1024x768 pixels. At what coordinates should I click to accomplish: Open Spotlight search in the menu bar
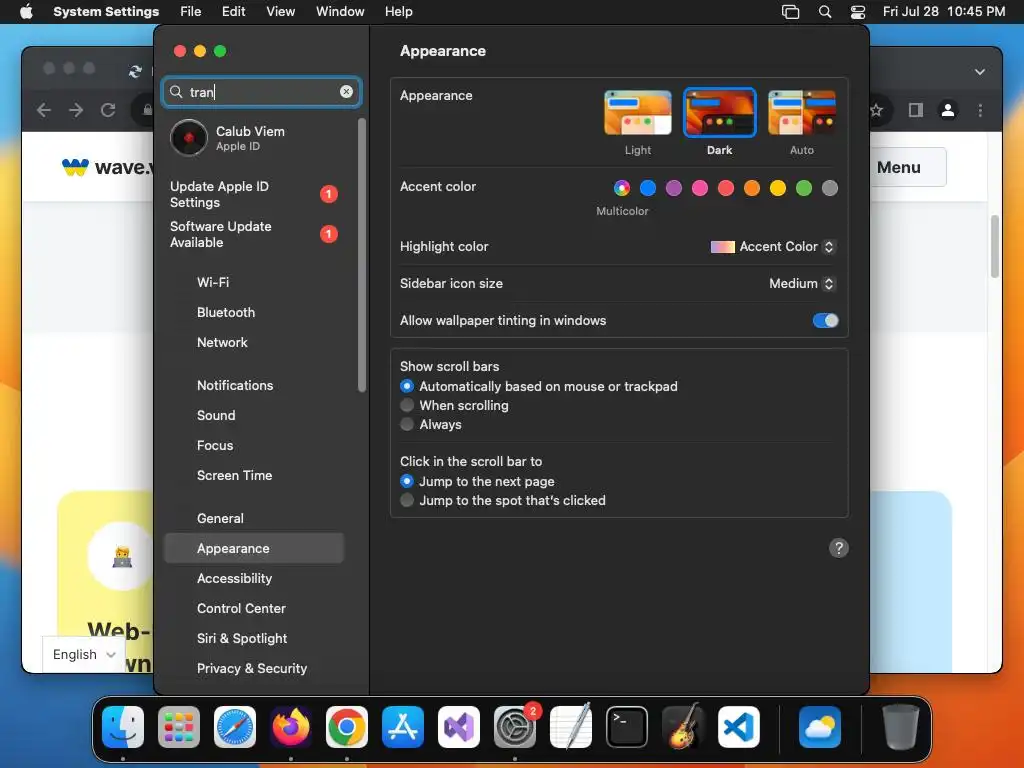pos(825,12)
